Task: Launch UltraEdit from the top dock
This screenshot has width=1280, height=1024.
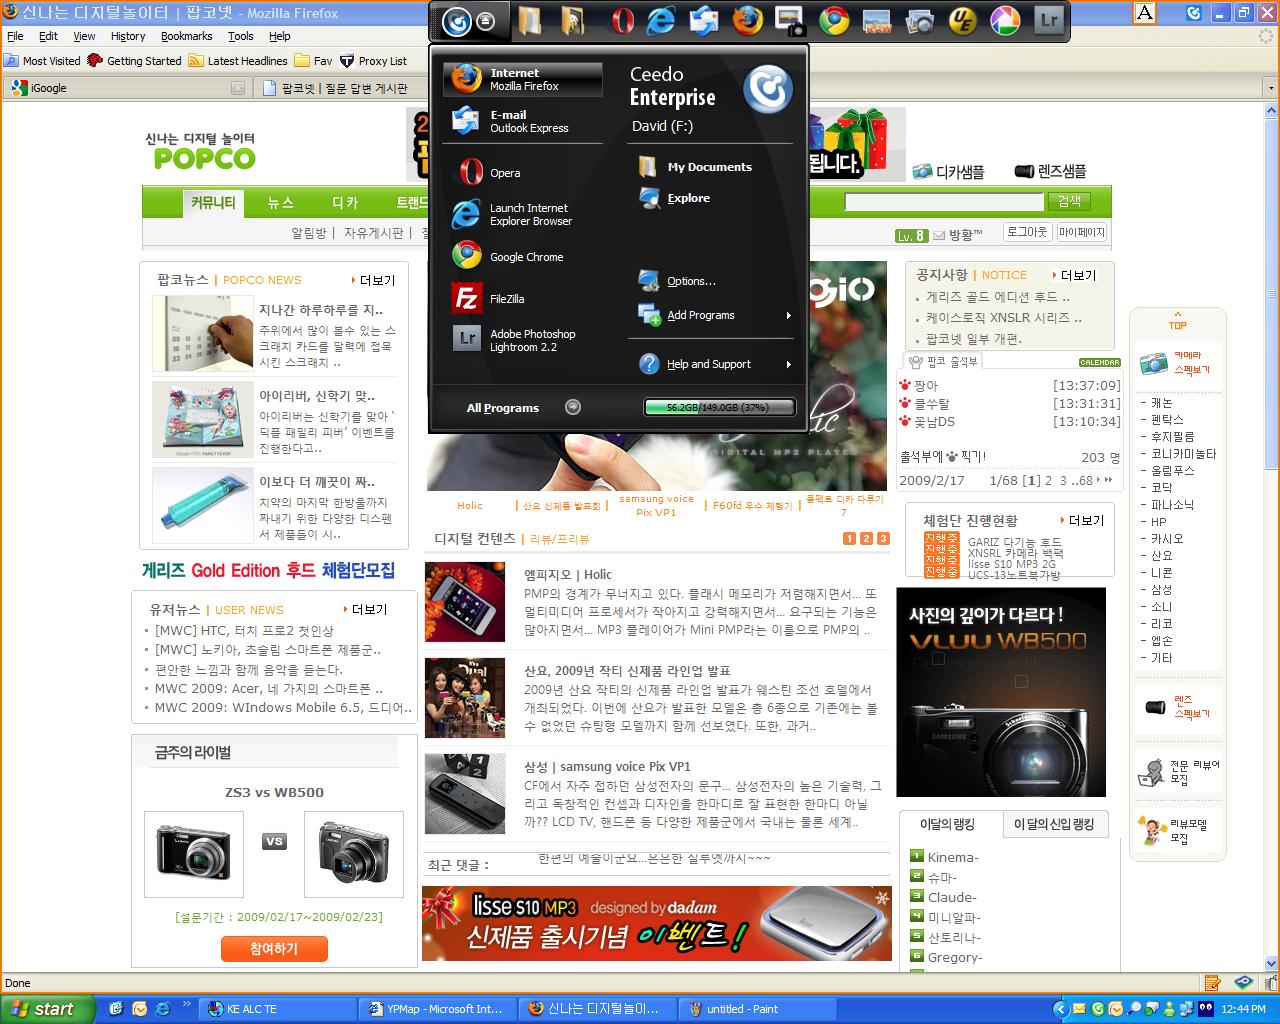Action: click(x=962, y=21)
